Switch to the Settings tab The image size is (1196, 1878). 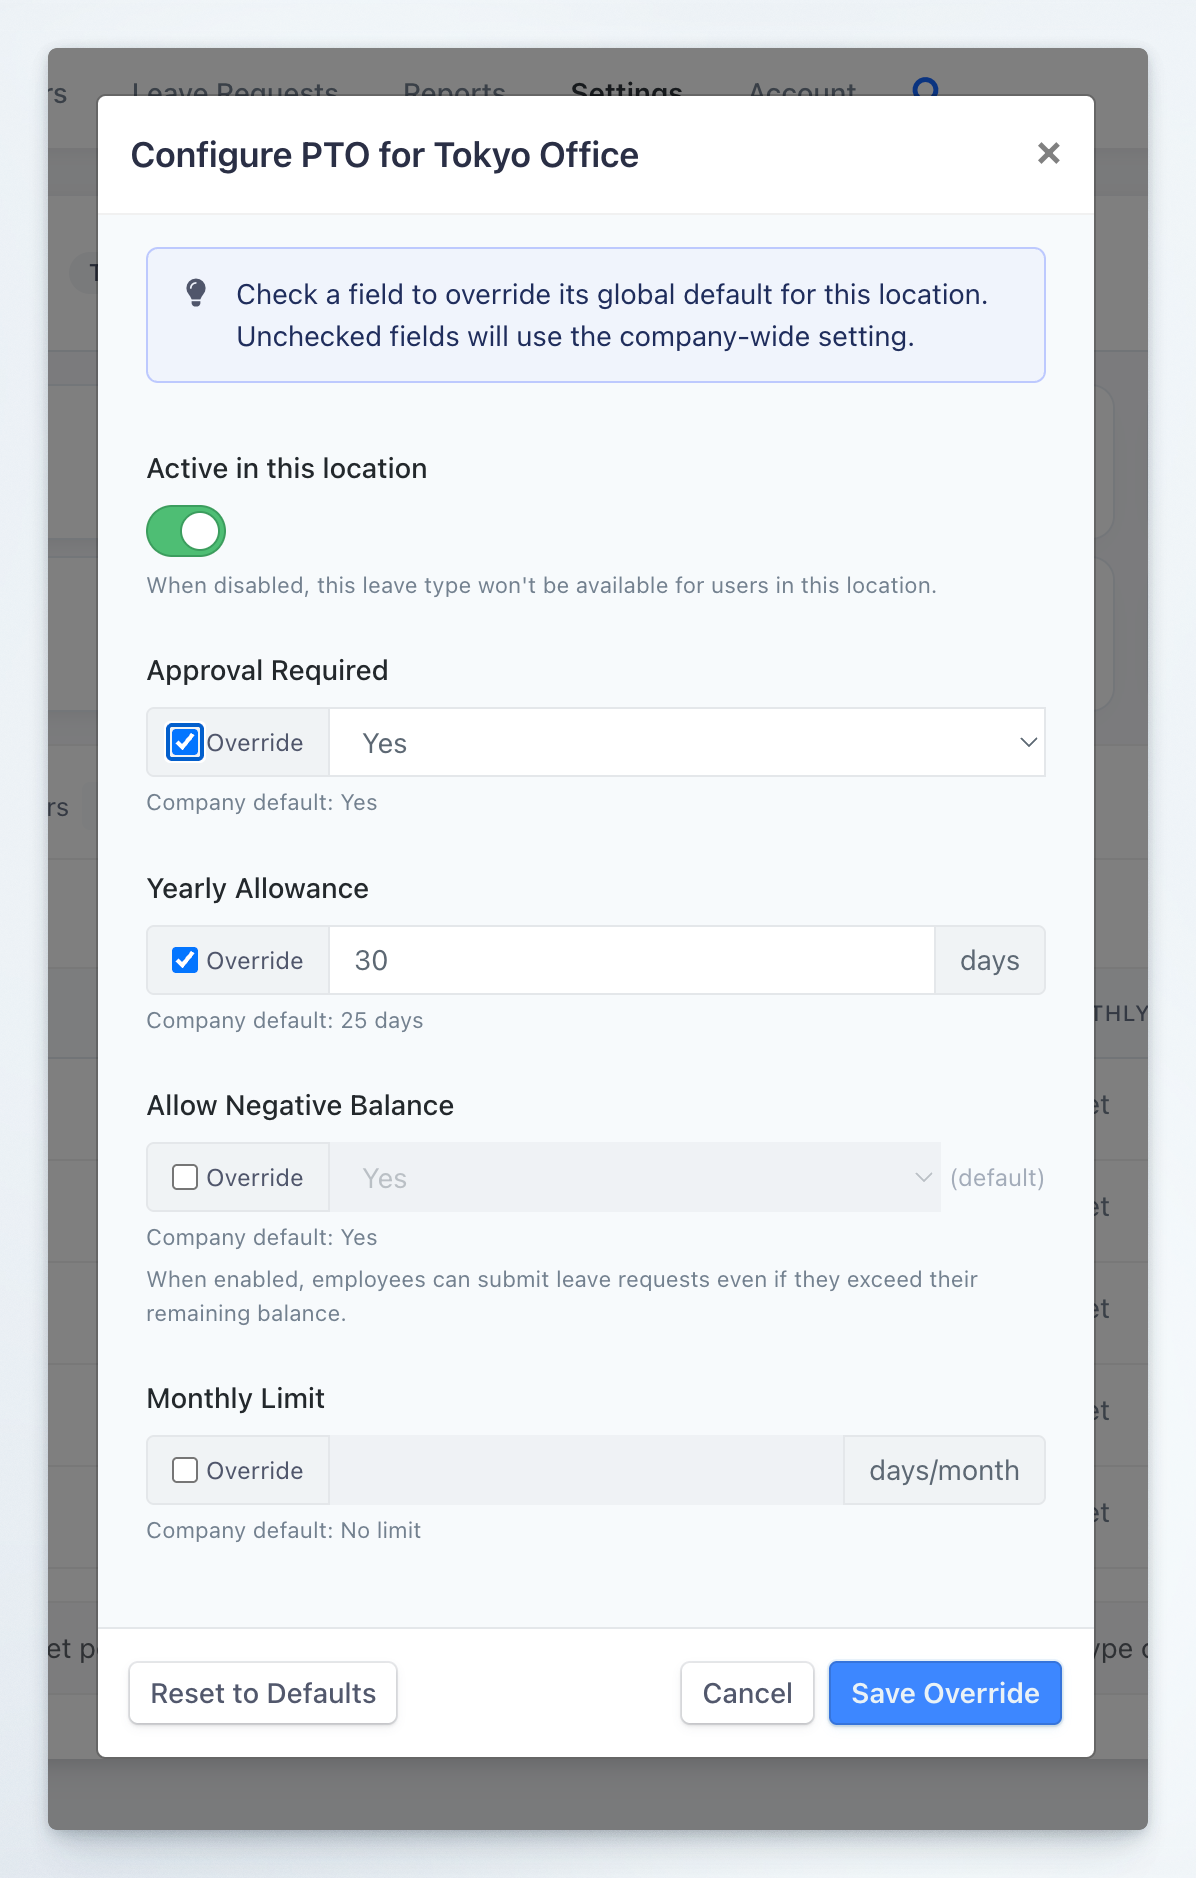click(627, 92)
